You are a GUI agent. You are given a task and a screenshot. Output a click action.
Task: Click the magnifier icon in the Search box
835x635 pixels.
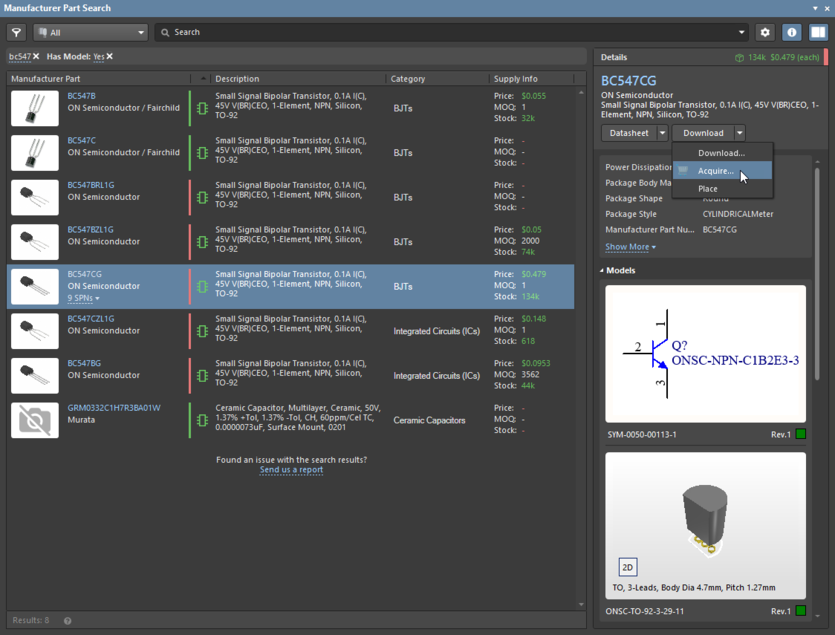click(x=163, y=32)
